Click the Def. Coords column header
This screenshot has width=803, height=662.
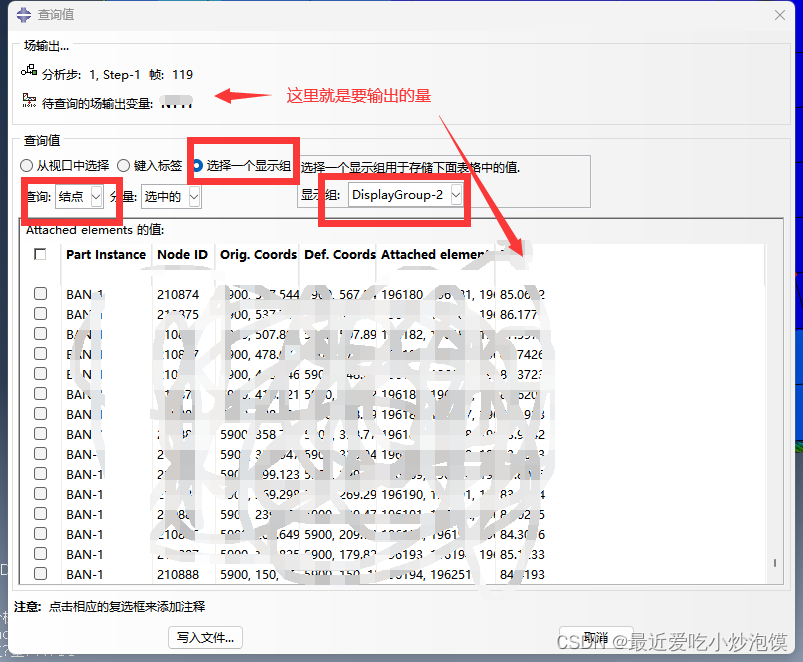coord(339,254)
